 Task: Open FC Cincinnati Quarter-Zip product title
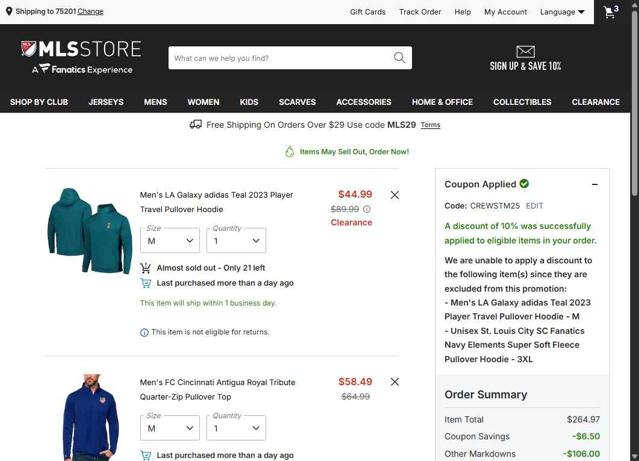[x=217, y=390]
